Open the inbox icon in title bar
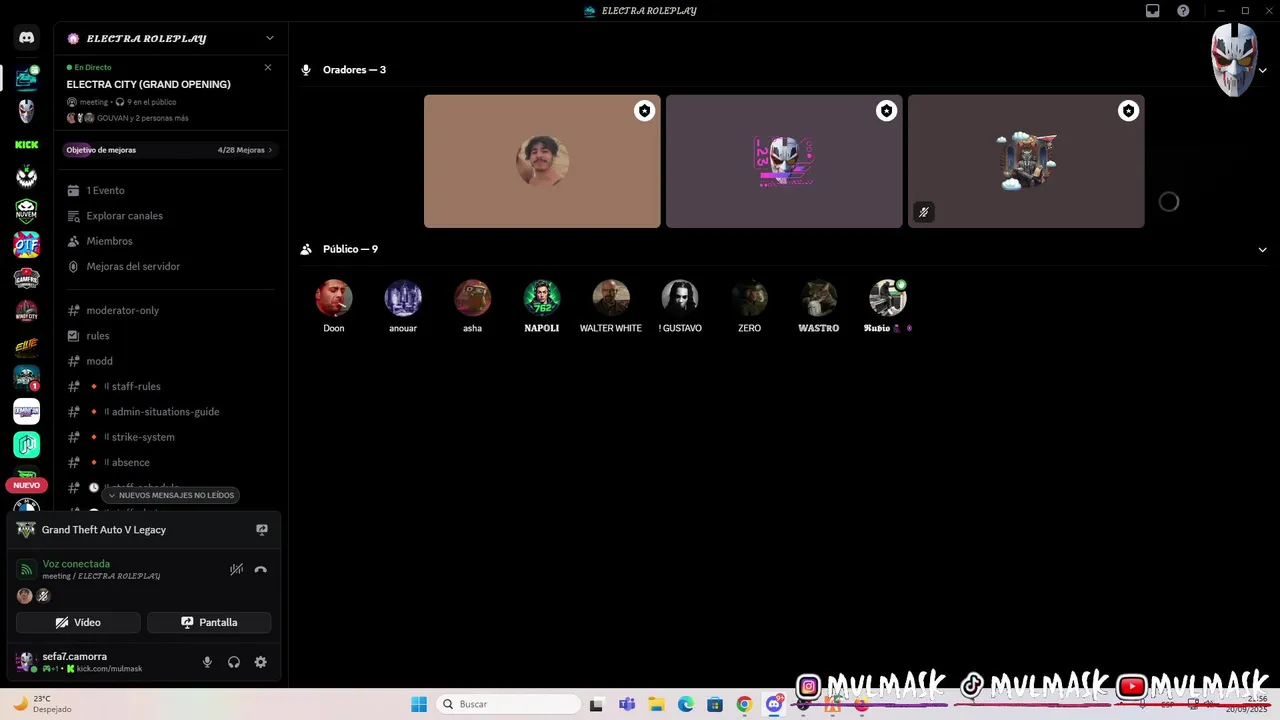Image resolution: width=1280 pixels, height=720 pixels. pos(1152,11)
